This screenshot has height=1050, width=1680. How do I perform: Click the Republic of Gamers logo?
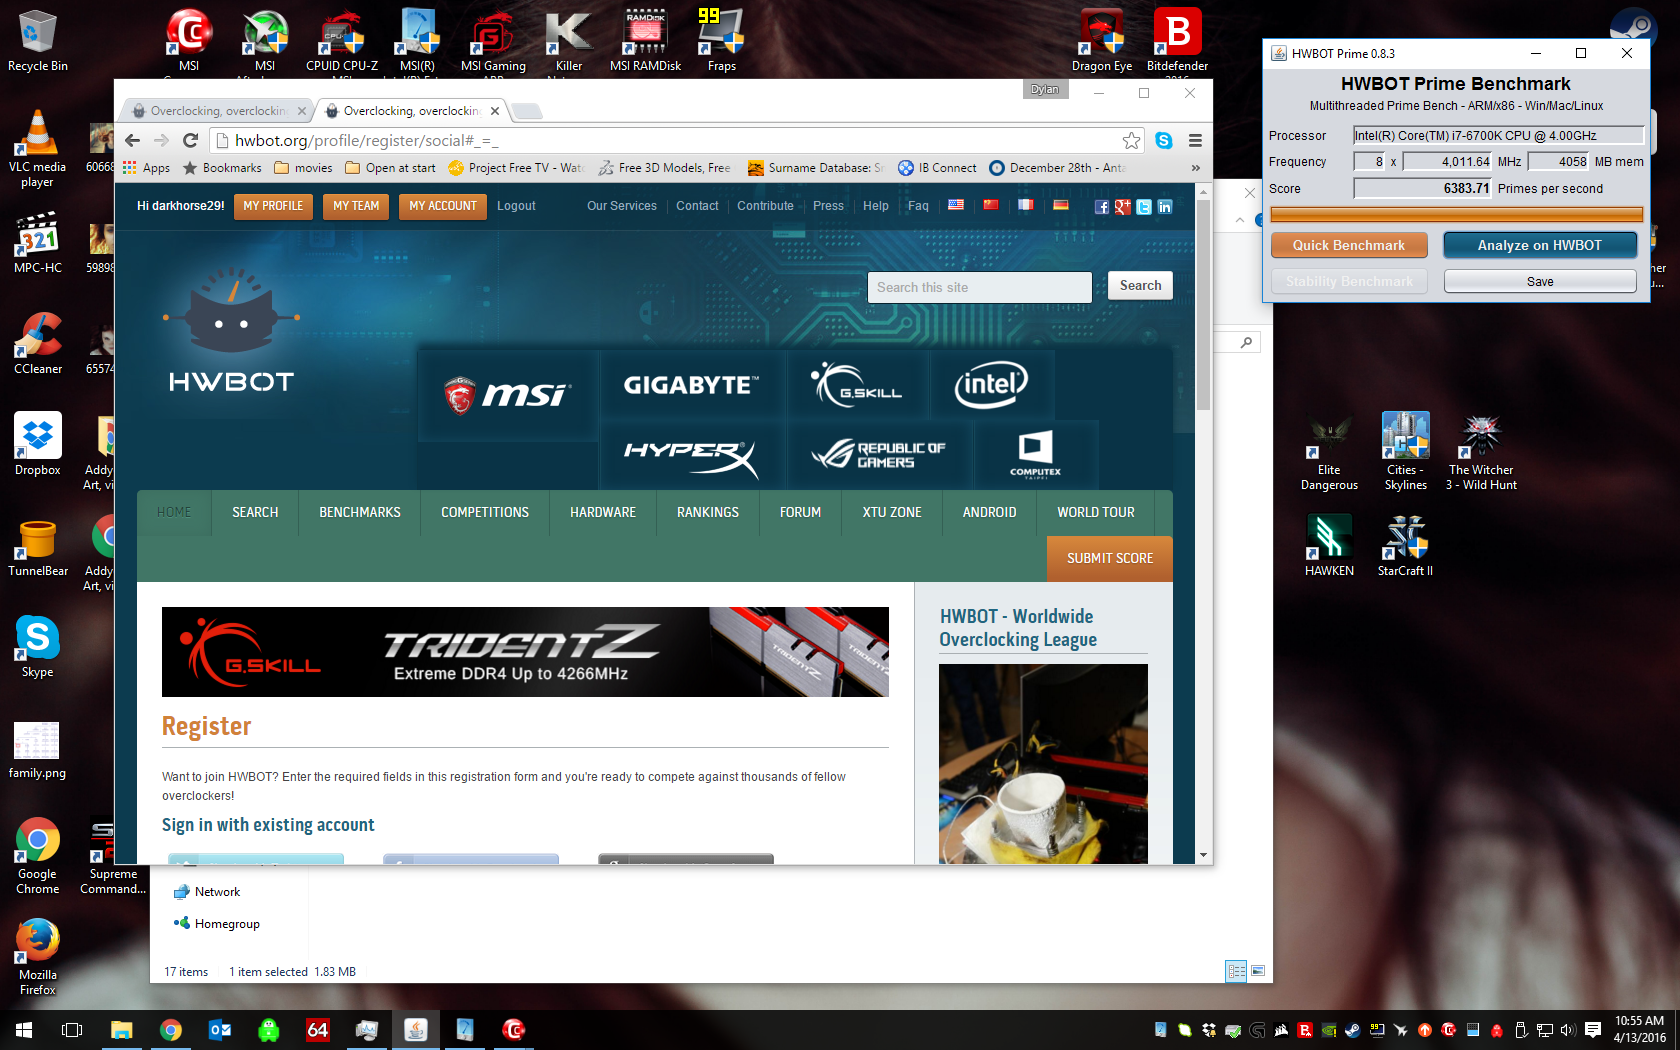point(878,455)
